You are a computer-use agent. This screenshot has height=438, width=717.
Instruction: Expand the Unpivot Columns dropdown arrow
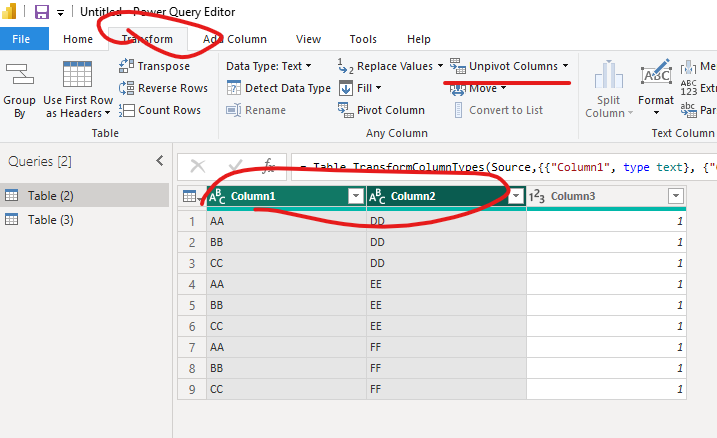566,66
